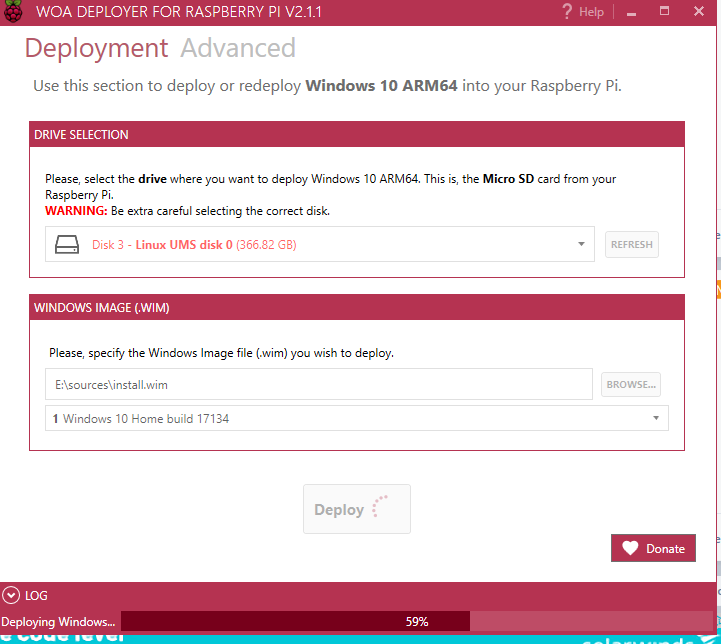Click the 59% deployment progress bar
Image resolution: width=721 pixels, height=644 pixels.
click(x=417, y=622)
